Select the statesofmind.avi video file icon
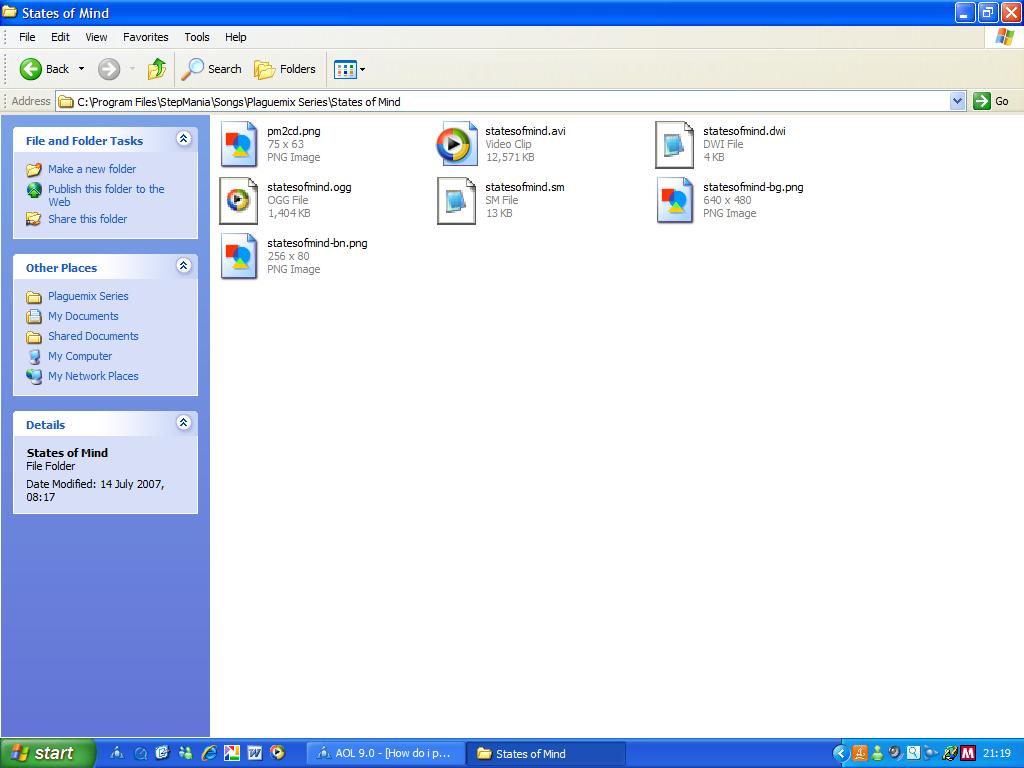1024x768 pixels. point(456,144)
